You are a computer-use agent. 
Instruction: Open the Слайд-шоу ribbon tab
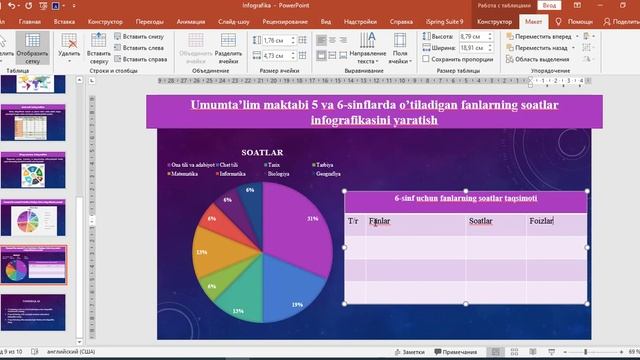click(x=233, y=22)
